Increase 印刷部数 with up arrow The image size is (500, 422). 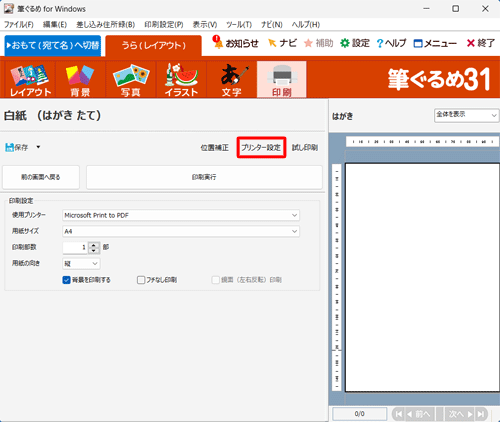point(94,245)
